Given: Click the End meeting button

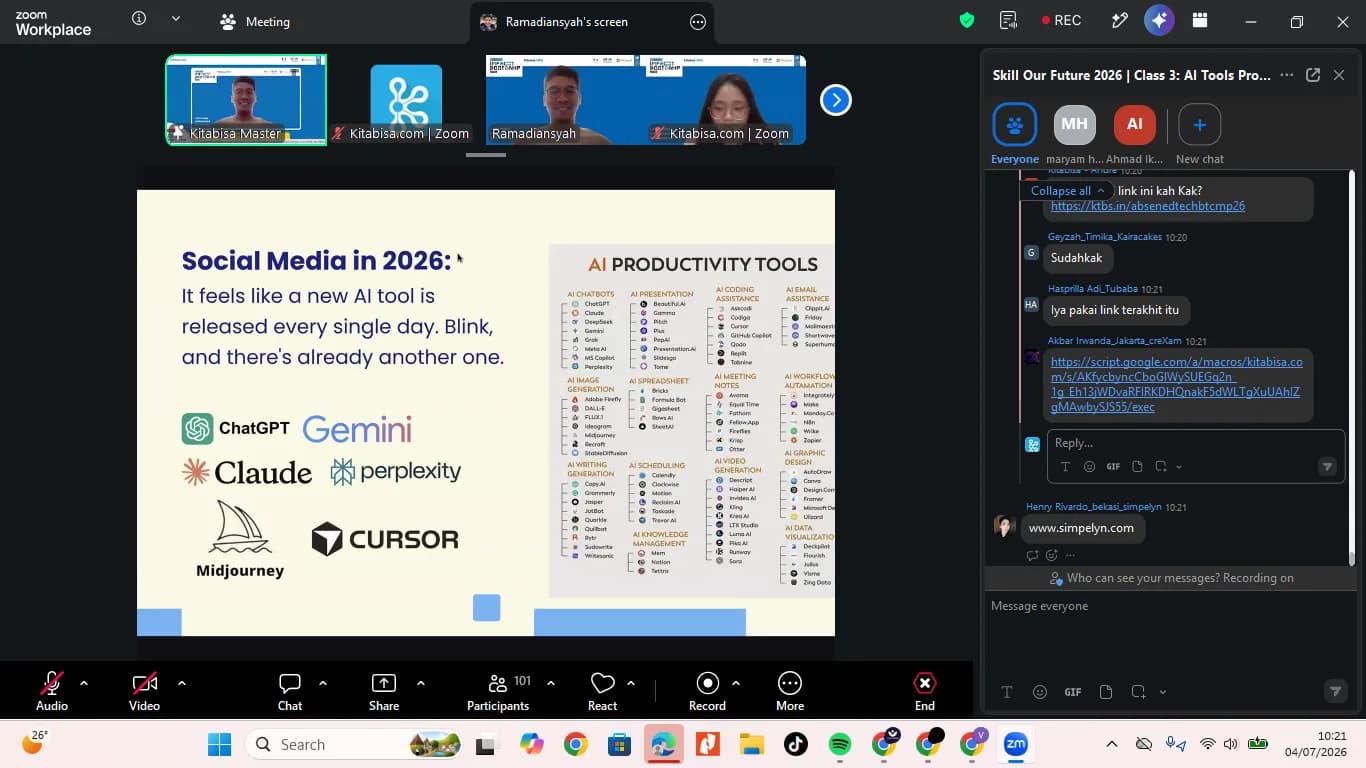Looking at the screenshot, I should tap(925, 691).
